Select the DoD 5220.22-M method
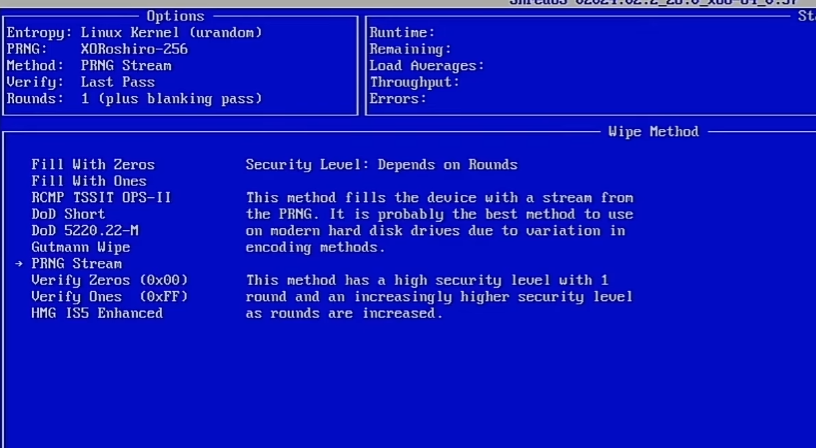This screenshot has height=448, width=816. click(x=85, y=231)
